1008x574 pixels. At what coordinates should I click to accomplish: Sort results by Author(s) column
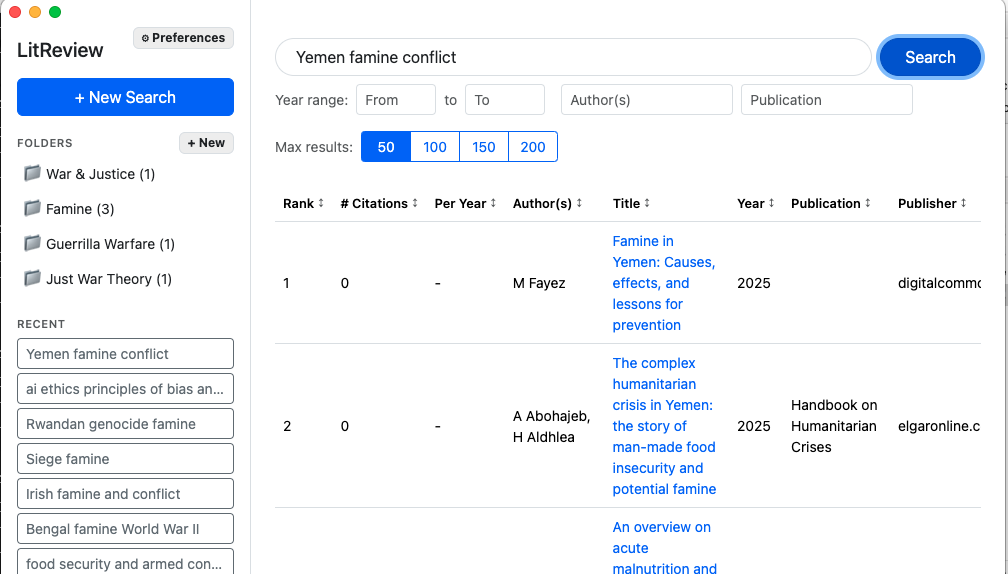548,203
